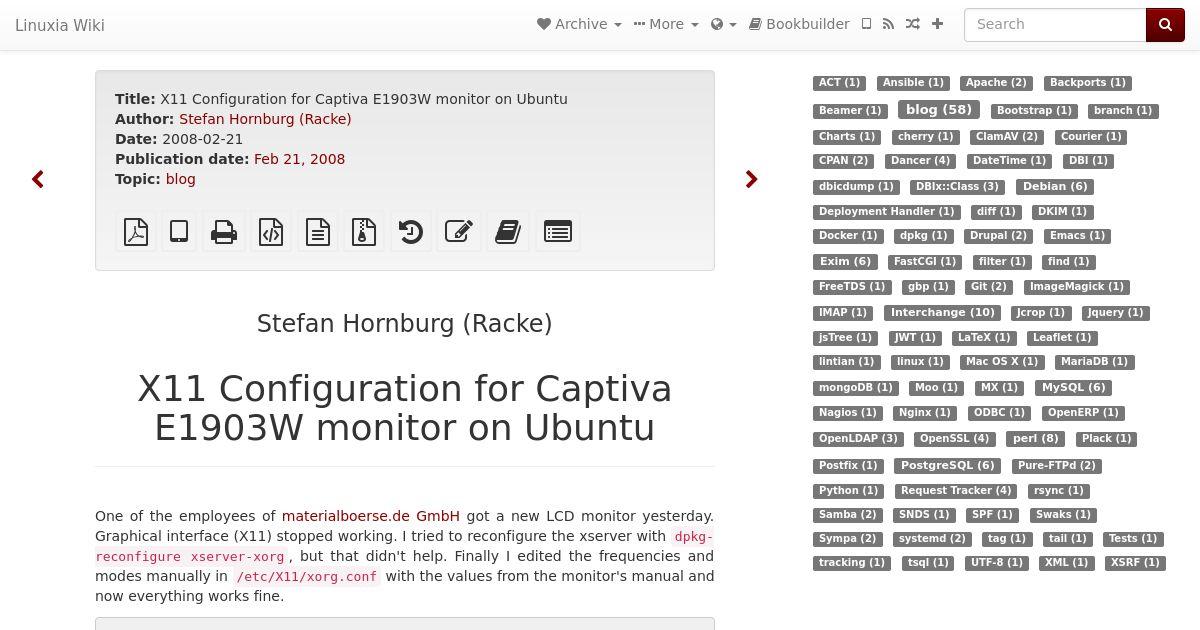Image resolution: width=1200 pixels, height=630 pixels.
Task: Select the Interchange (10) tag
Action: (x=943, y=312)
